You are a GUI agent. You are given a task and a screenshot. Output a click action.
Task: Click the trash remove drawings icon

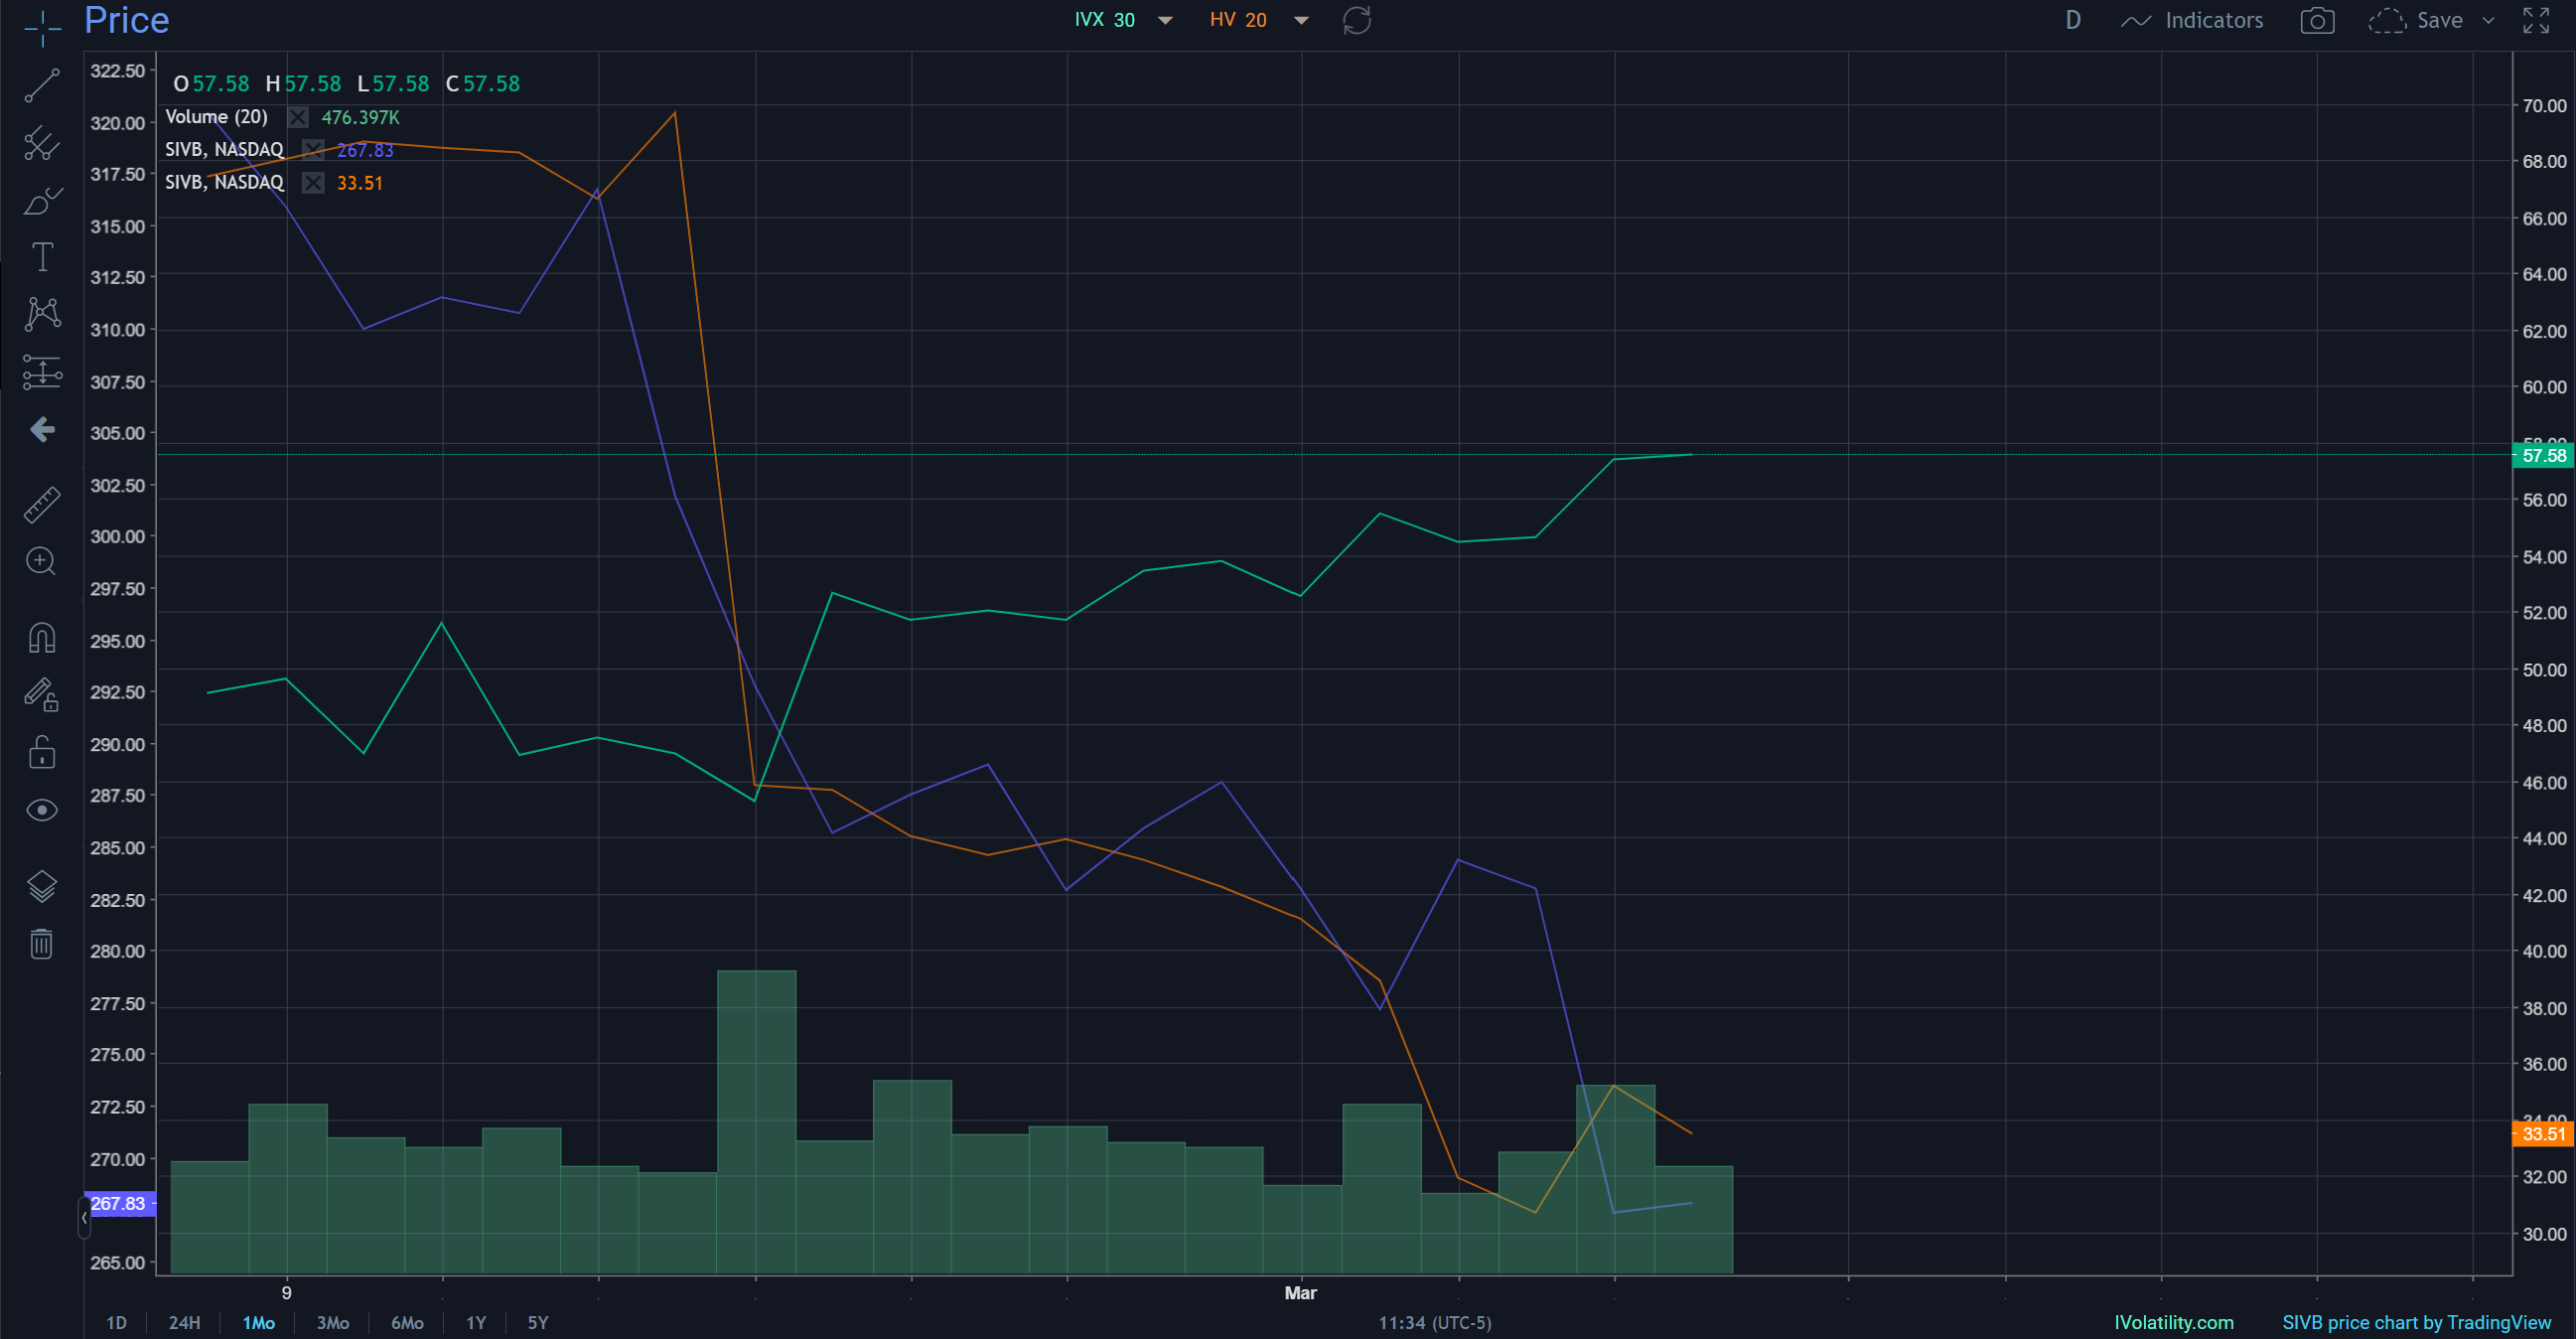click(x=41, y=943)
